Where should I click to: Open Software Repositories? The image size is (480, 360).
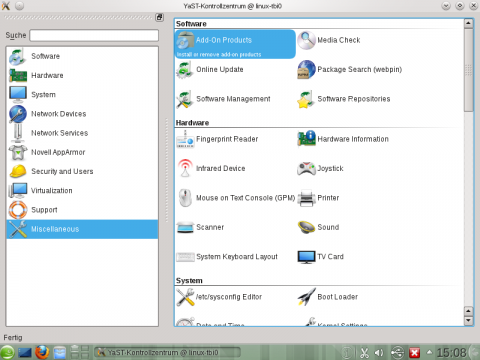(344, 99)
